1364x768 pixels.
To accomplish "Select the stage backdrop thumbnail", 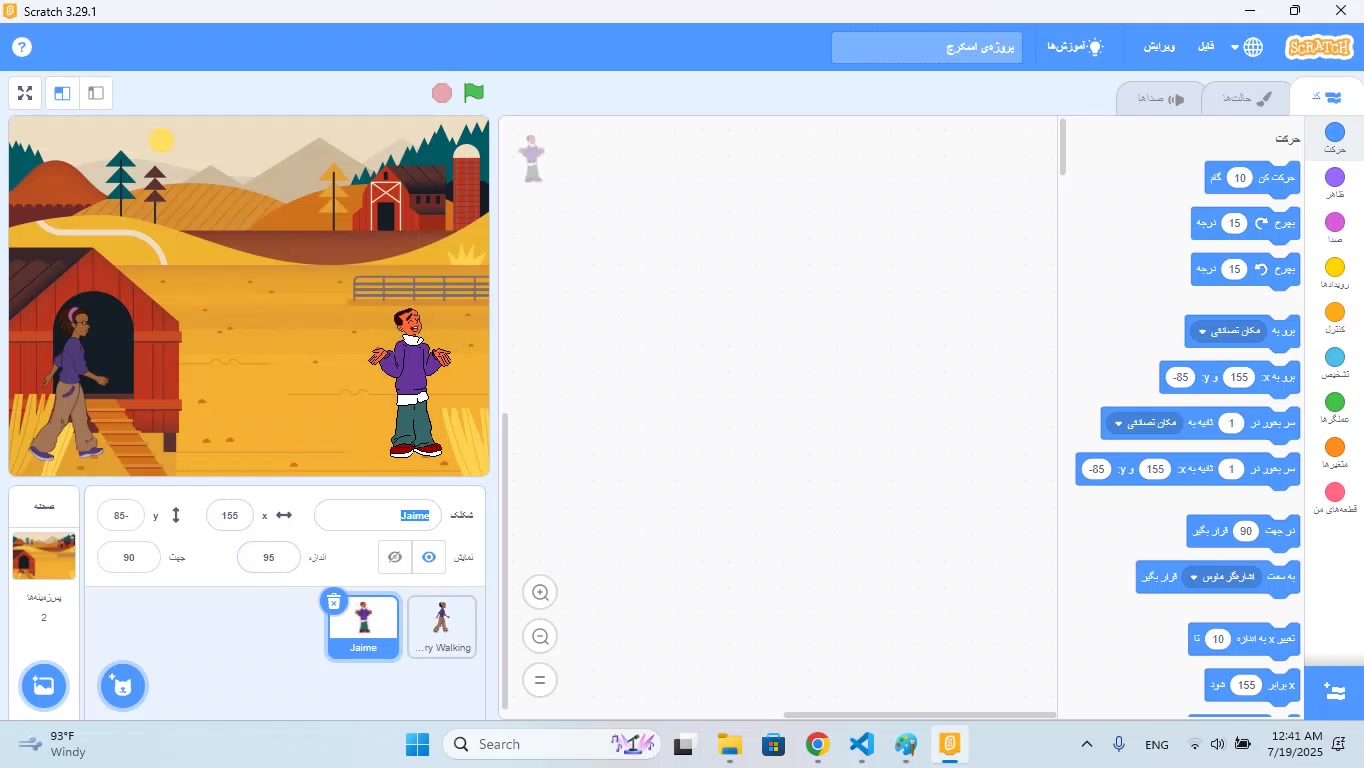I will pyautogui.click(x=44, y=556).
